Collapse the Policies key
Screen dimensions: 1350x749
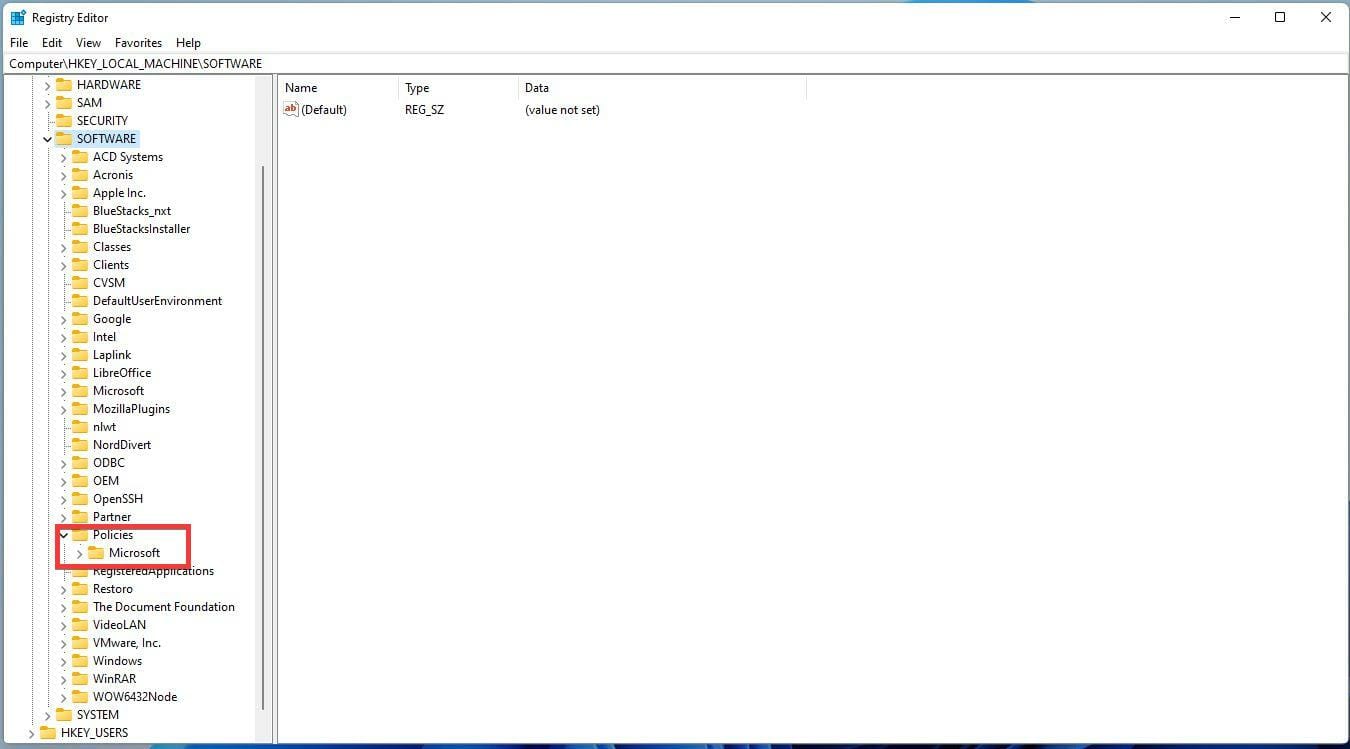pos(63,535)
